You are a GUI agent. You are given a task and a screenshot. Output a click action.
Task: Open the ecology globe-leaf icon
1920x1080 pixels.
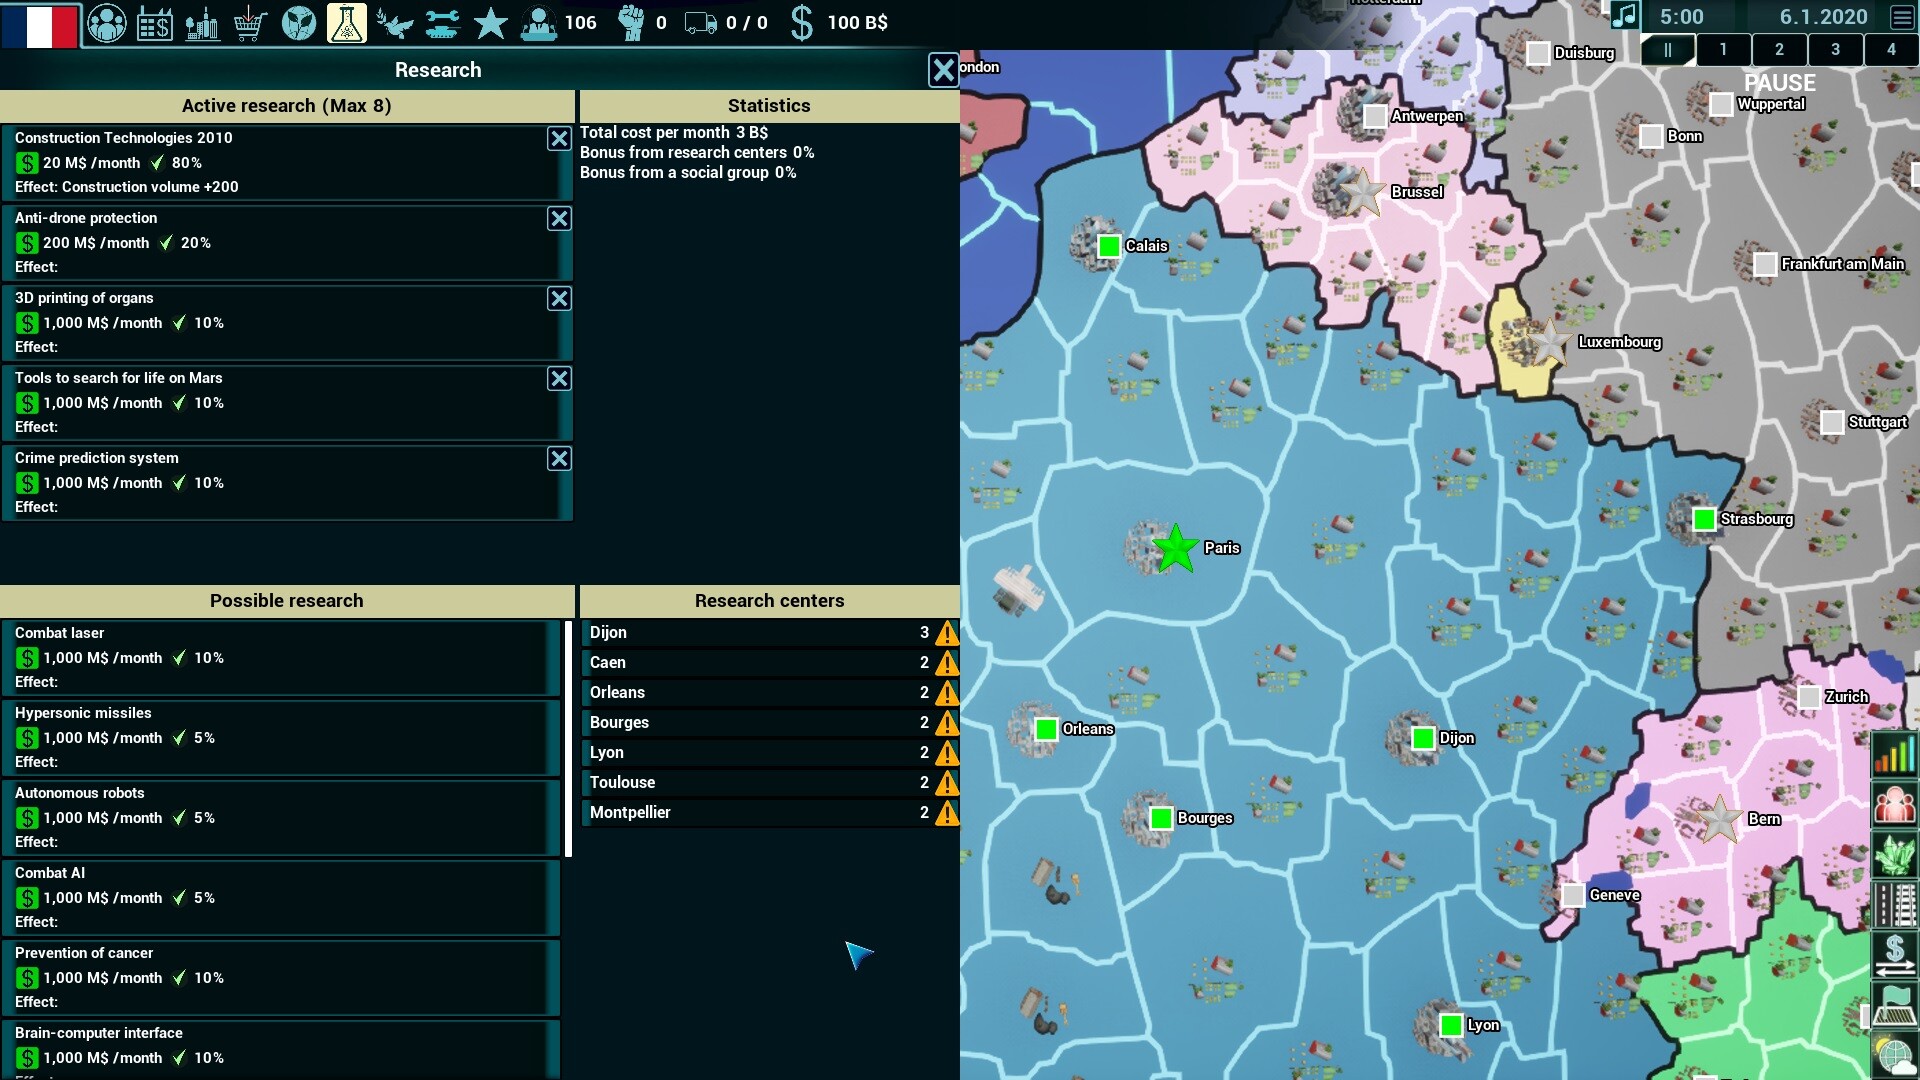click(298, 23)
